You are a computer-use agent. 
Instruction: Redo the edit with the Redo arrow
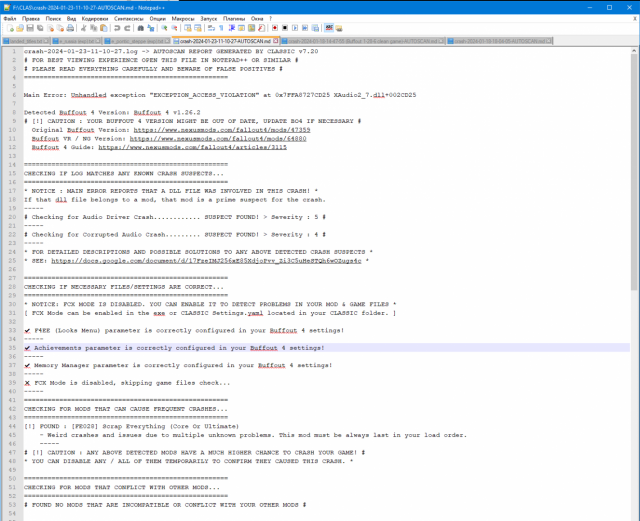click(127, 28)
